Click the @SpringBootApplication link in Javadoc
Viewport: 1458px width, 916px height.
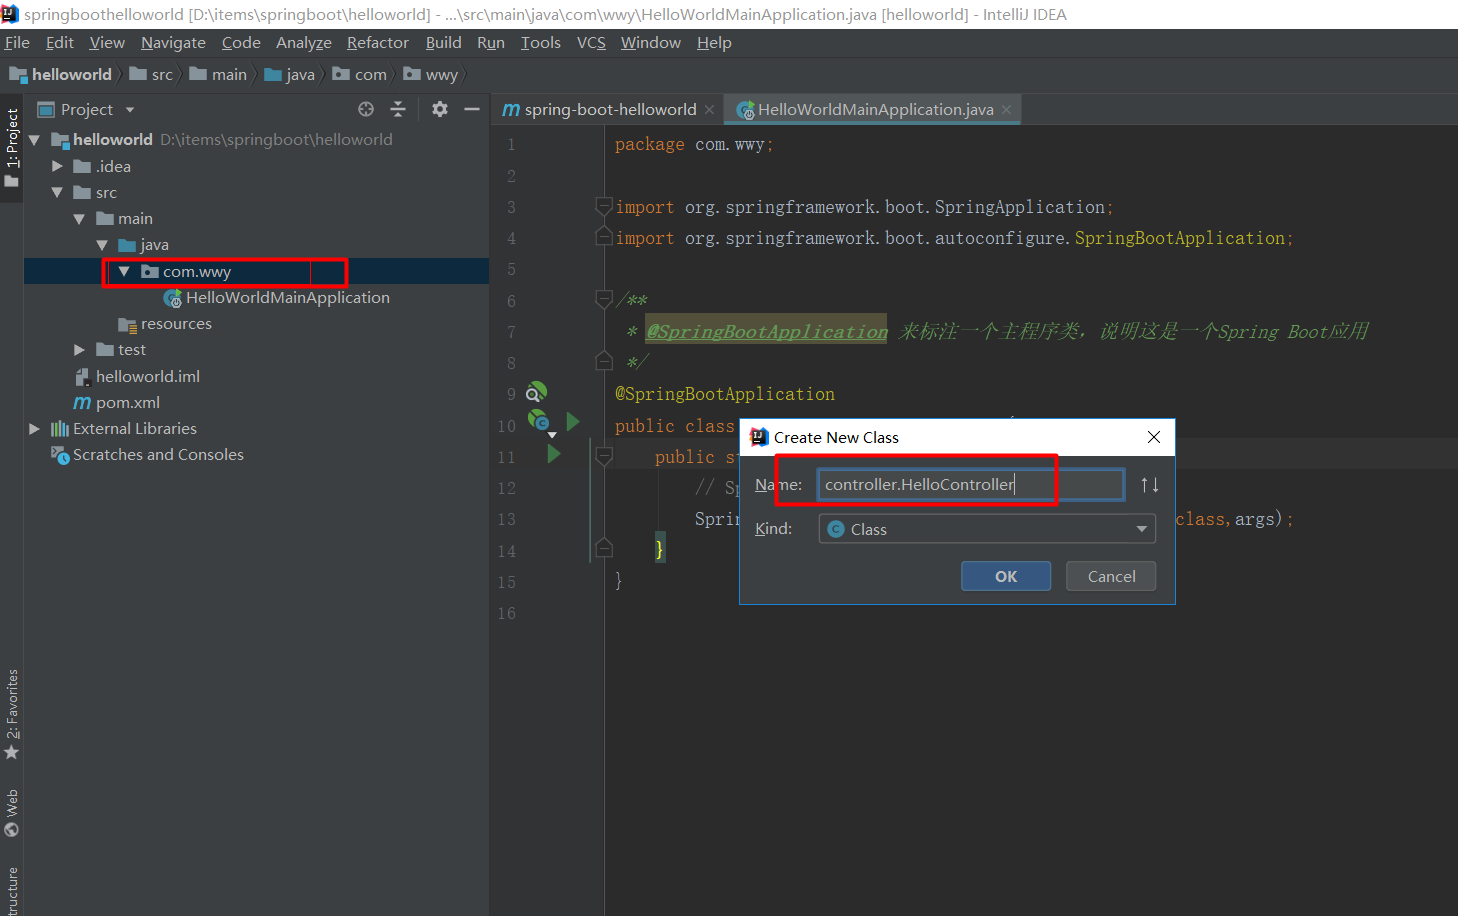pos(767,332)
